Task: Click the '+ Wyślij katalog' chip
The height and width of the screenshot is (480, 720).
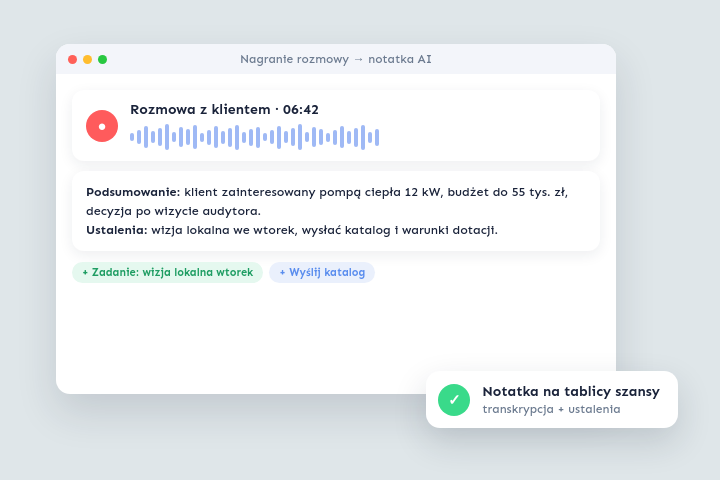Action: point(322,272)
